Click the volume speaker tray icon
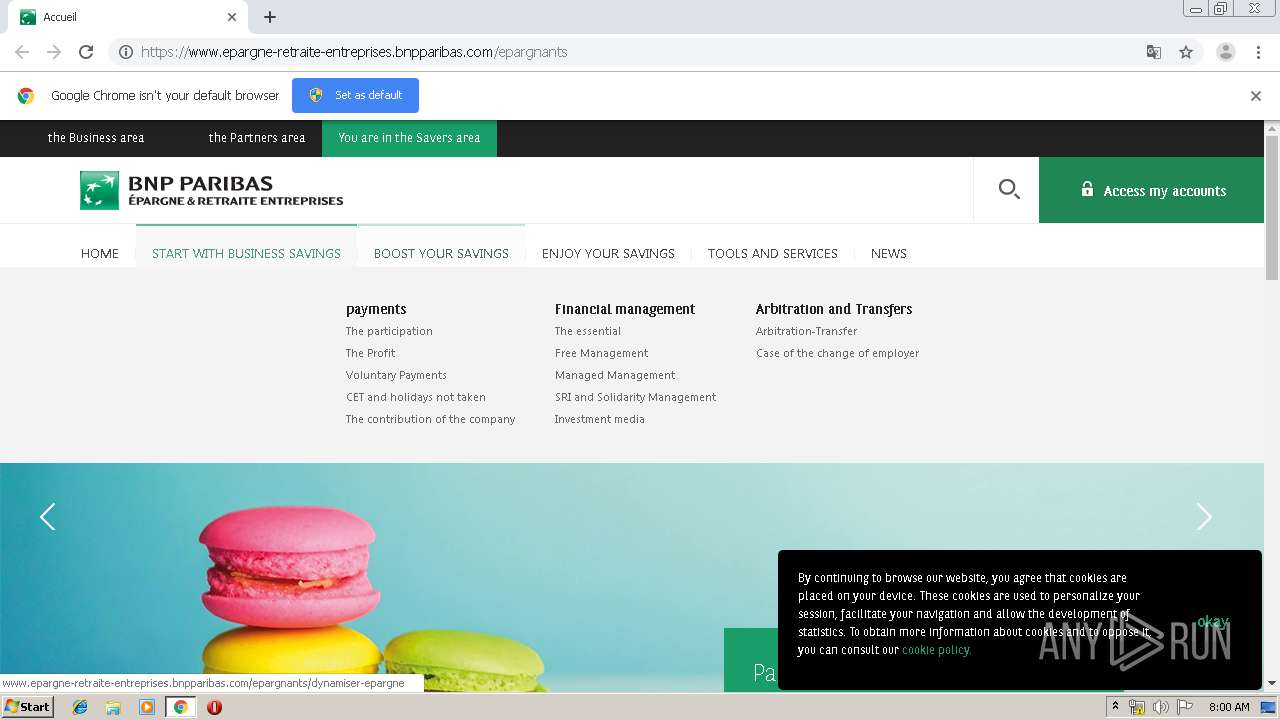Screen dimensions: 1280x720 point(1161,707)
